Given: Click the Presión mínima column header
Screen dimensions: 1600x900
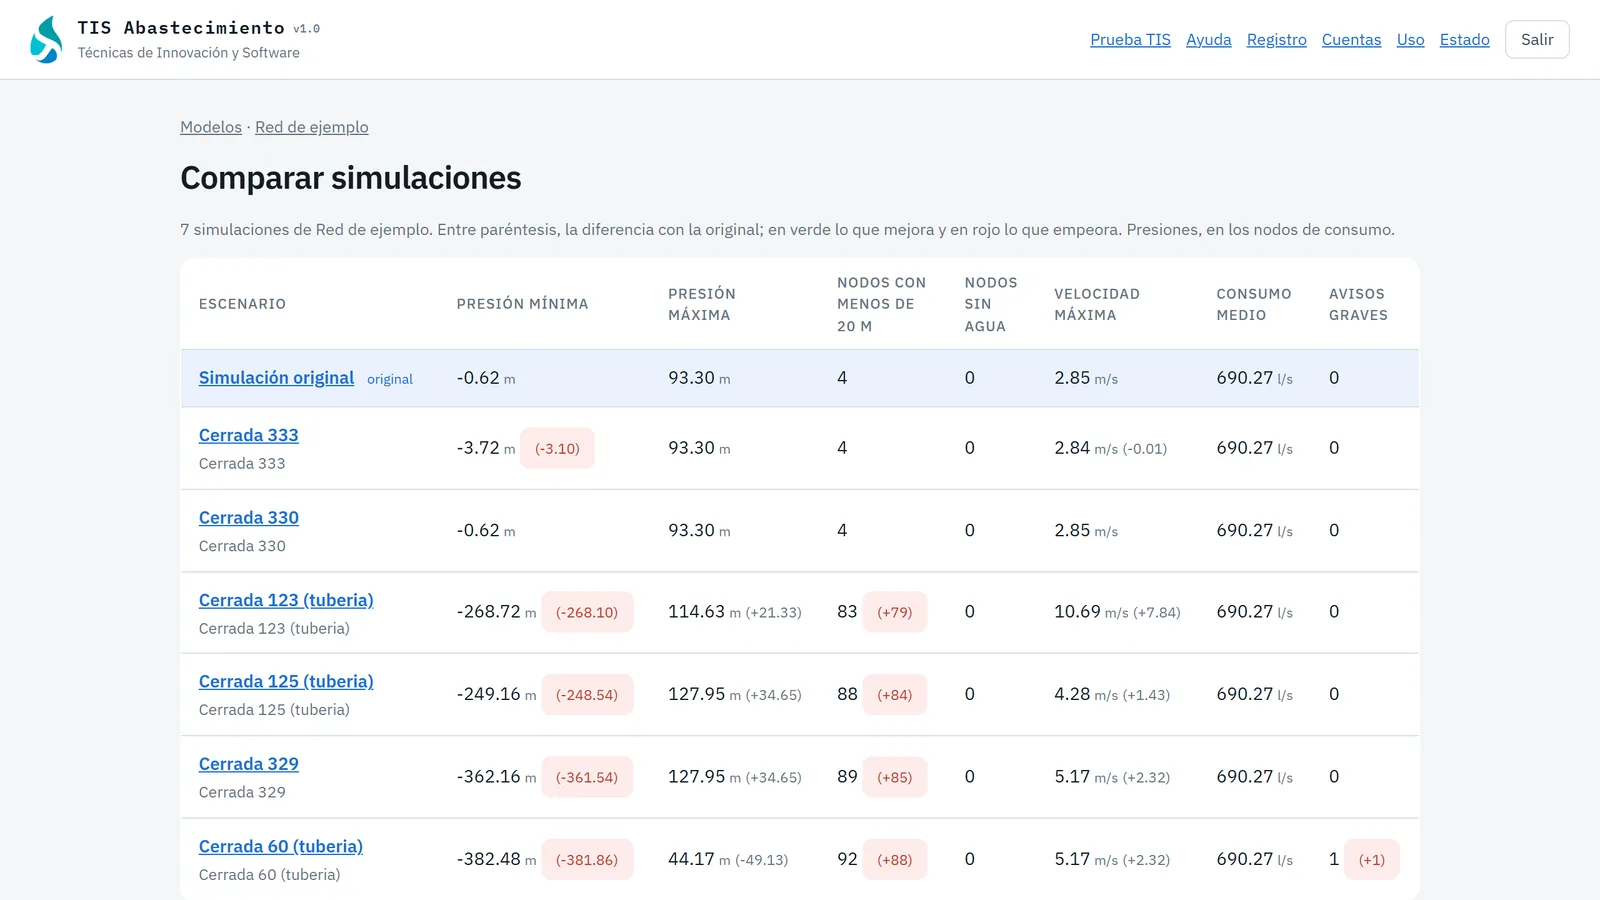Looking at the screenshot, I should coord(522,304).
